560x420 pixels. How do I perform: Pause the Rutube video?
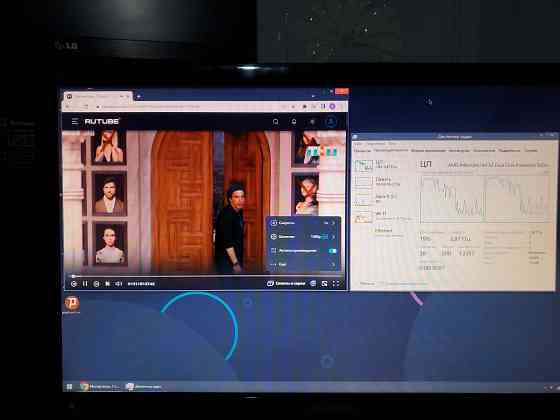pos(85,284)
